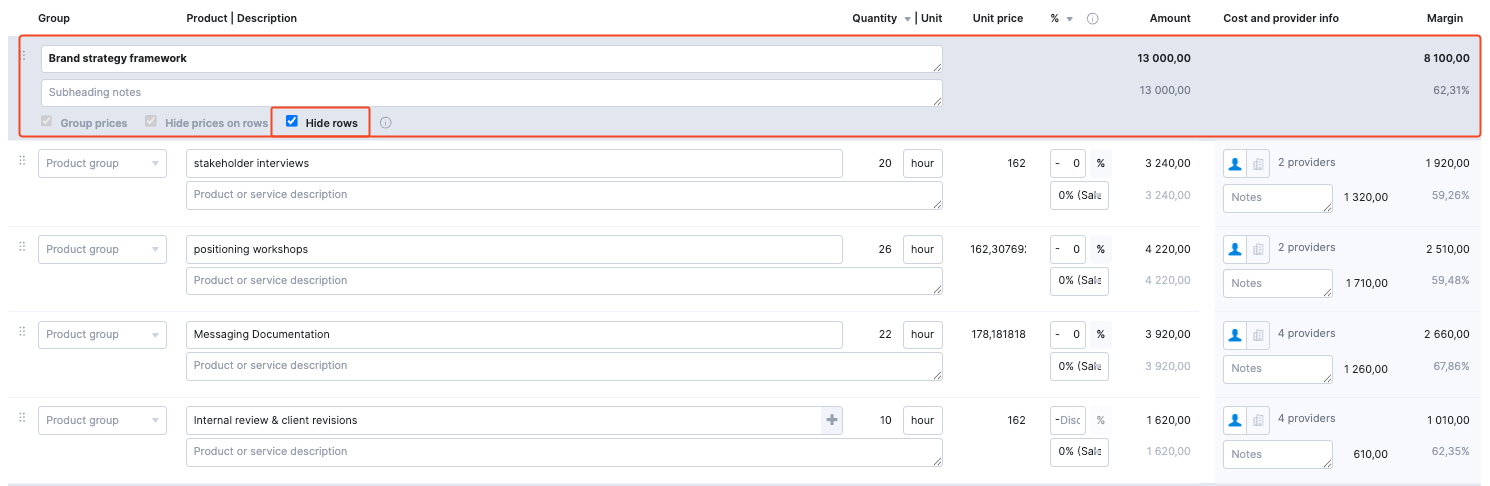Click the person icon on stakeholder interviews row

point(1235,164)
